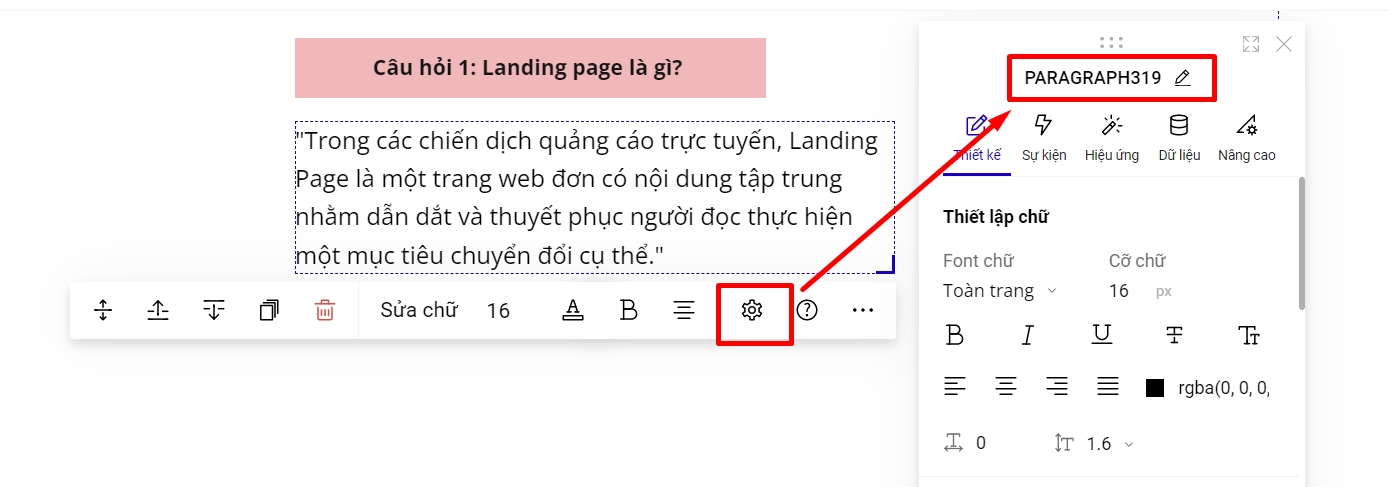The height and width of the screenshot is (487, 1388).
Task: Open the Hiệu ứng tab
Action: [1111, 137]
